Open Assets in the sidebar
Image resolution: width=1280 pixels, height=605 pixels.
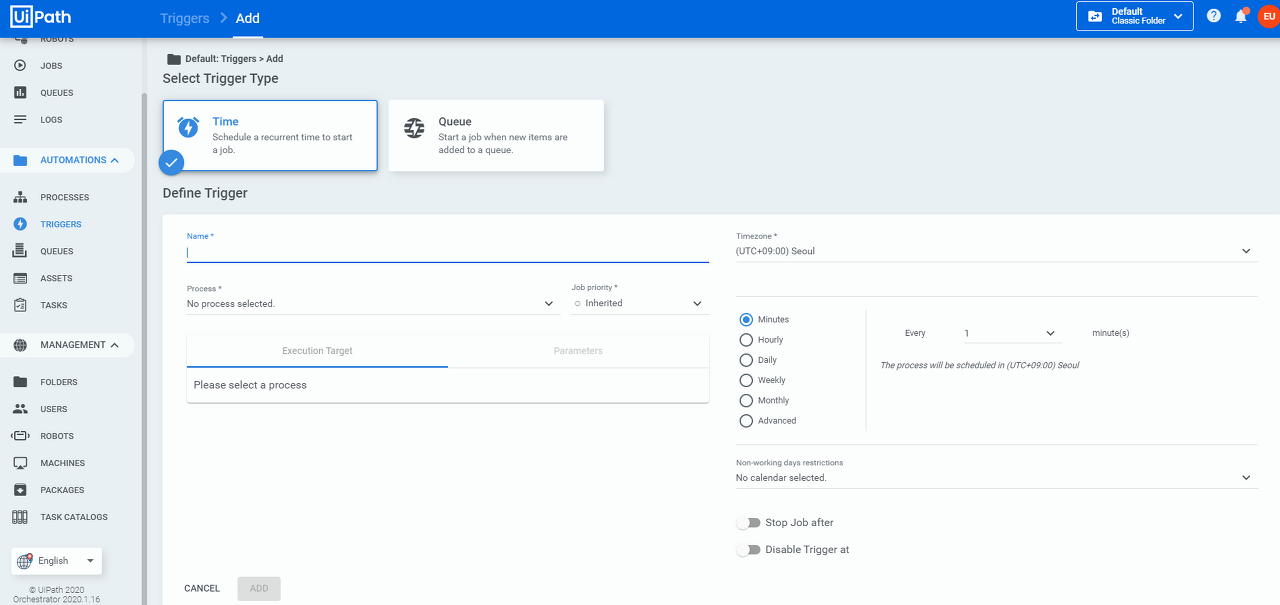coord(56,278)
